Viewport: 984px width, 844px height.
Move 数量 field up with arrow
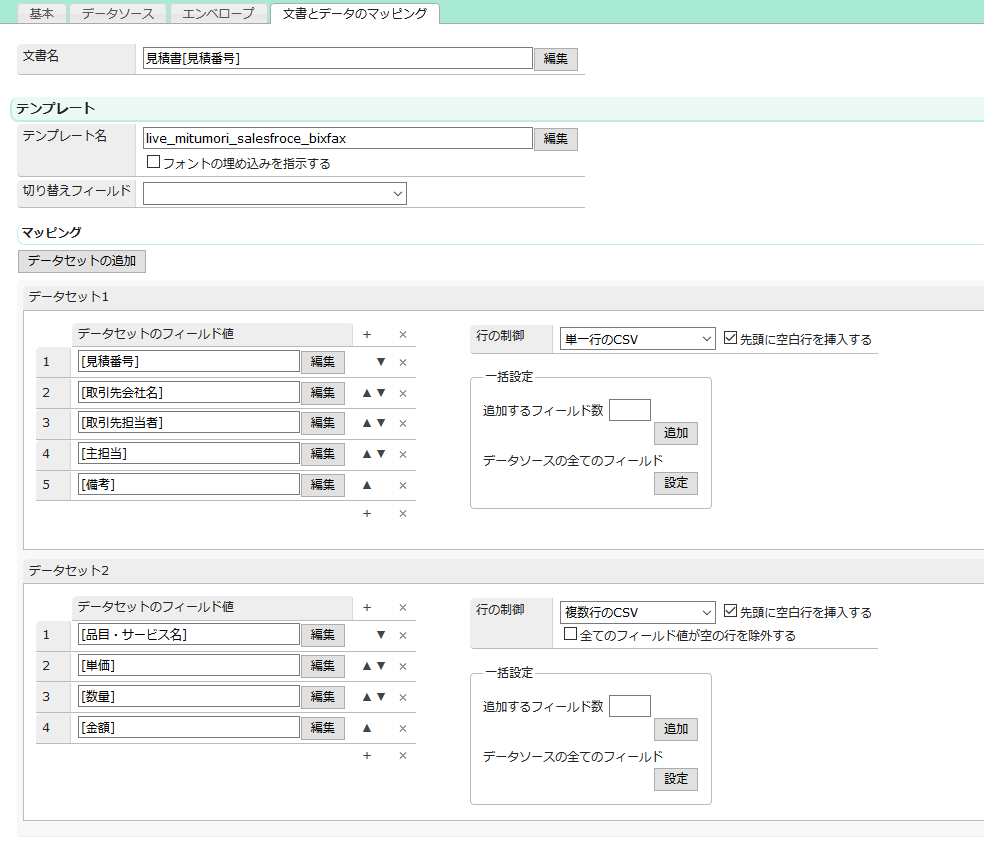tap(367, 697)
